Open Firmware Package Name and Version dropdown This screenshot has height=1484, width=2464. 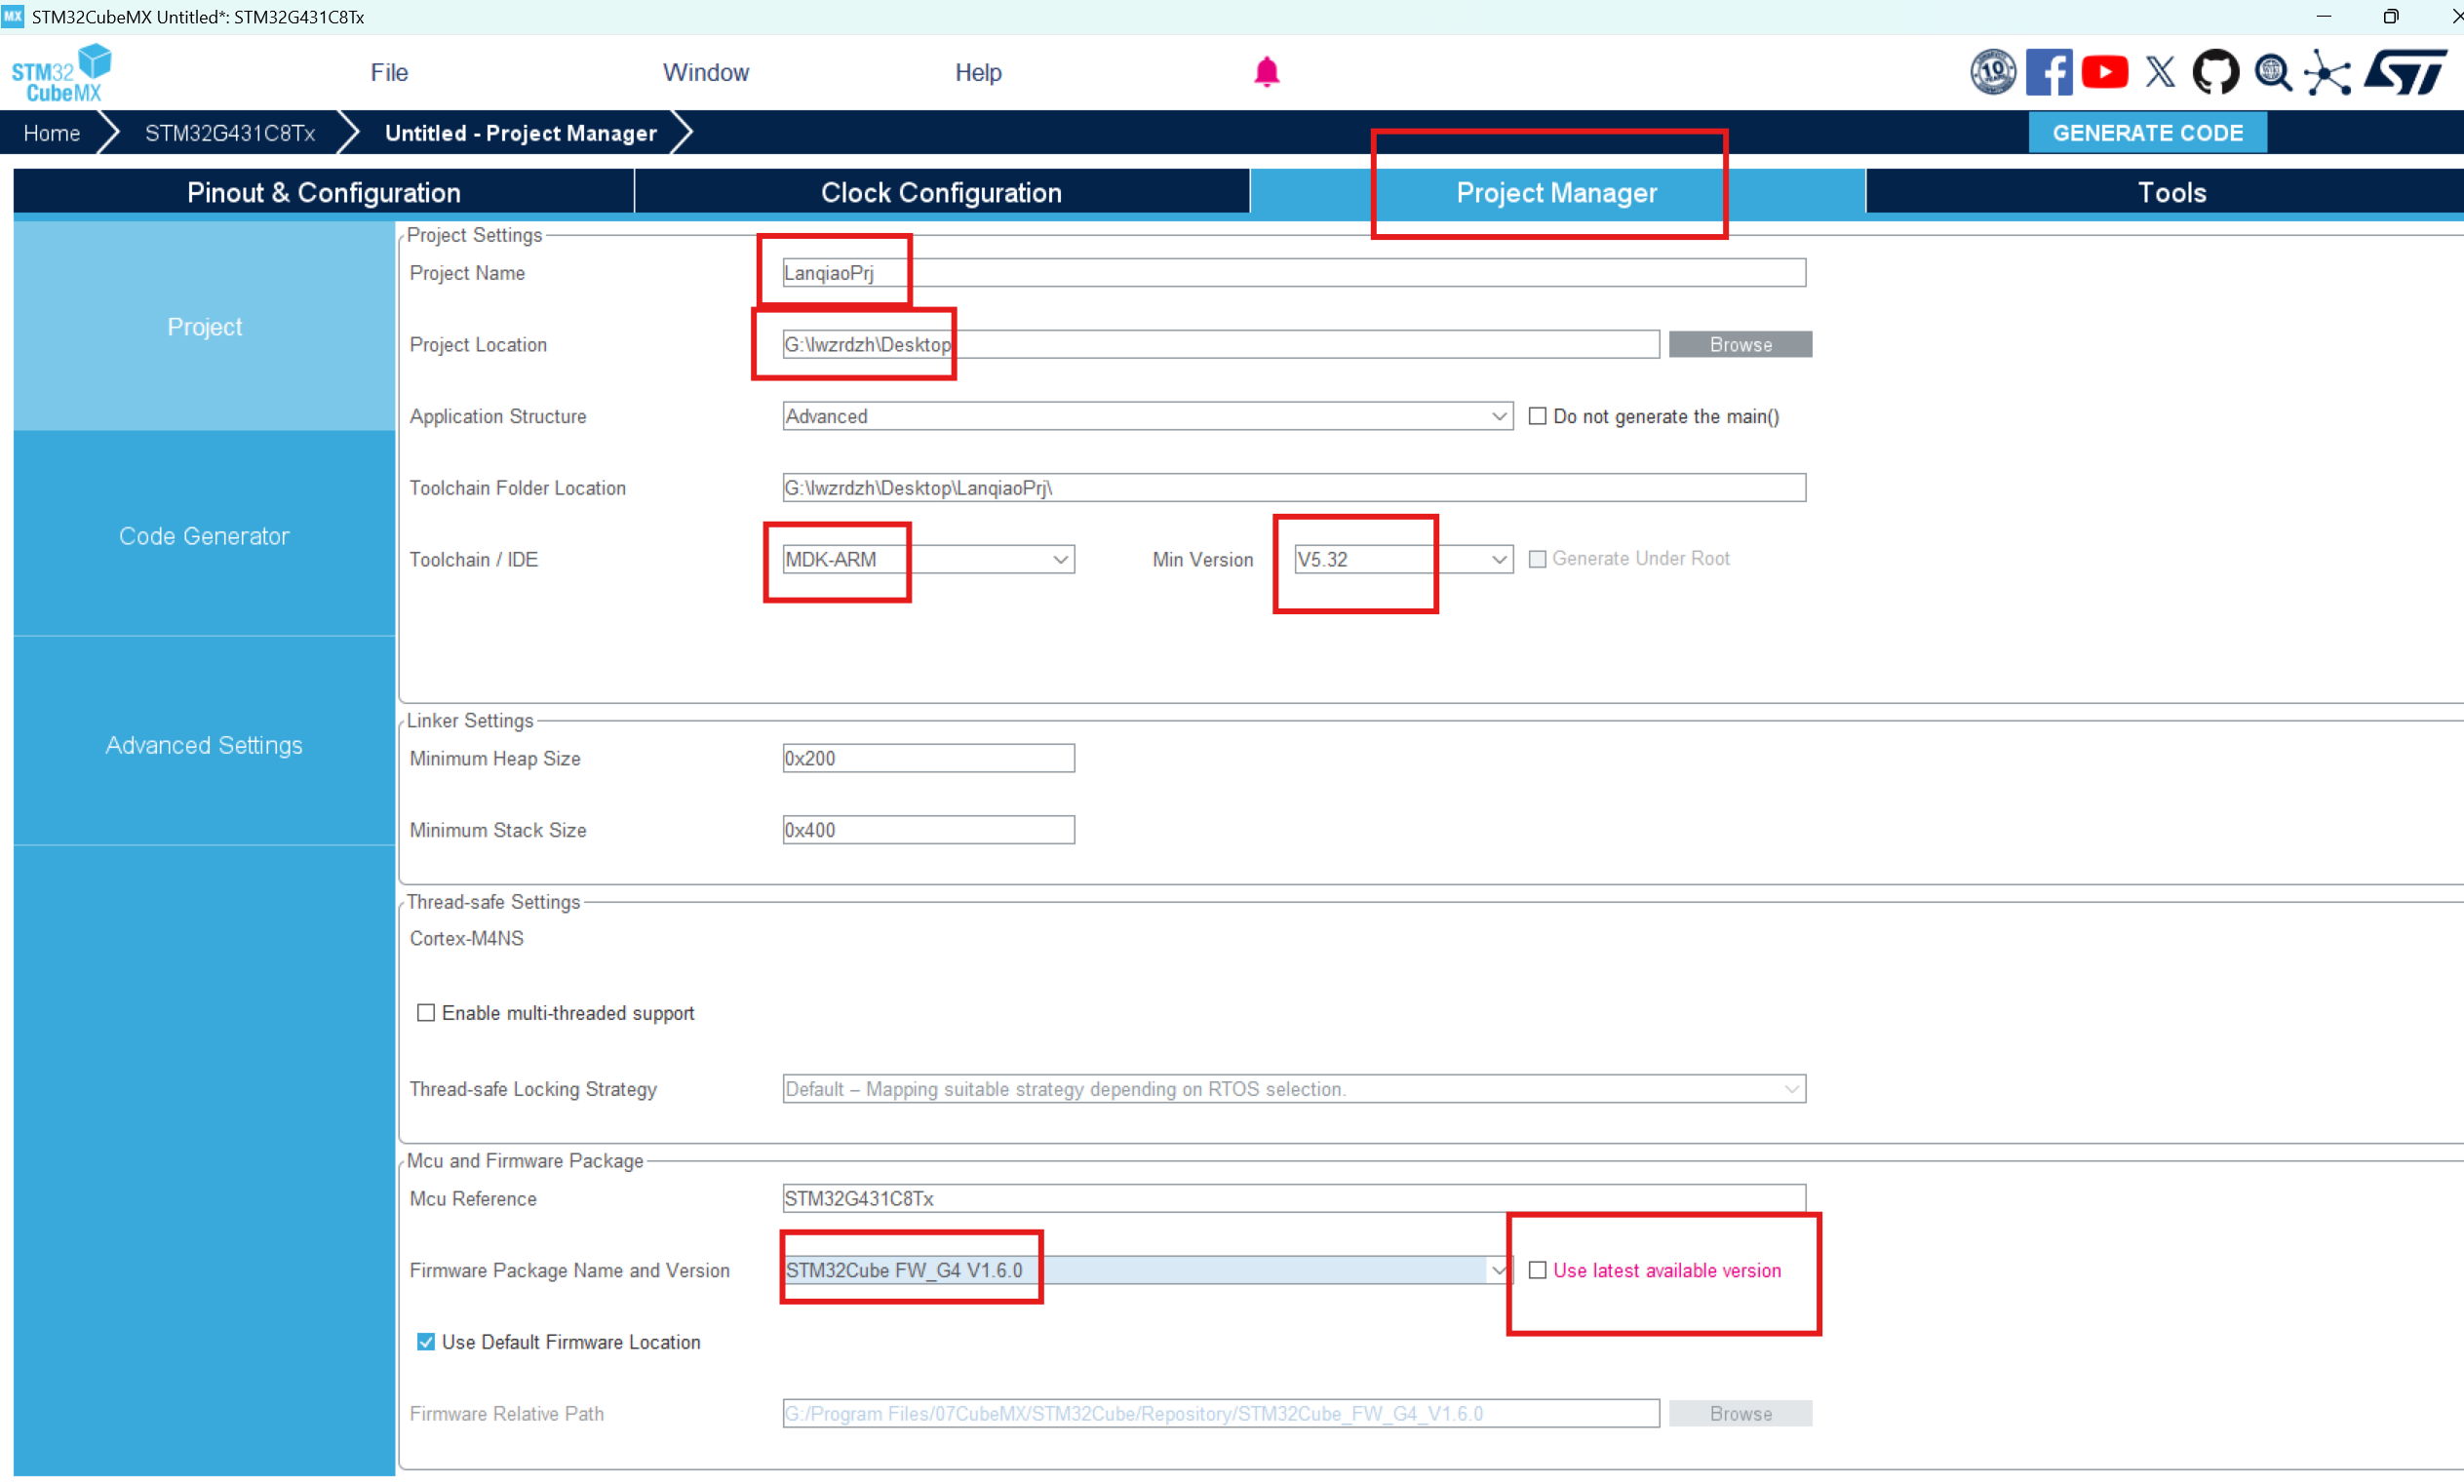tap(1147, 1270)
